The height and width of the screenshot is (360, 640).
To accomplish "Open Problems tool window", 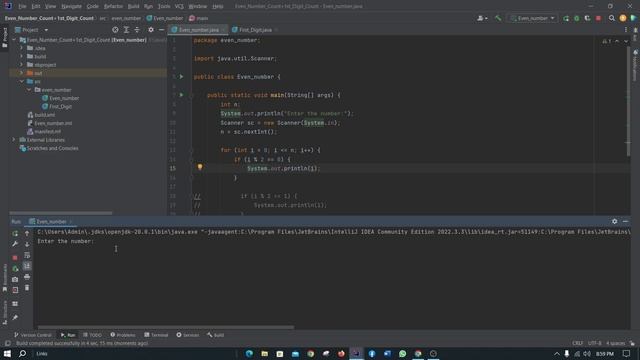I will click(122, 335).
